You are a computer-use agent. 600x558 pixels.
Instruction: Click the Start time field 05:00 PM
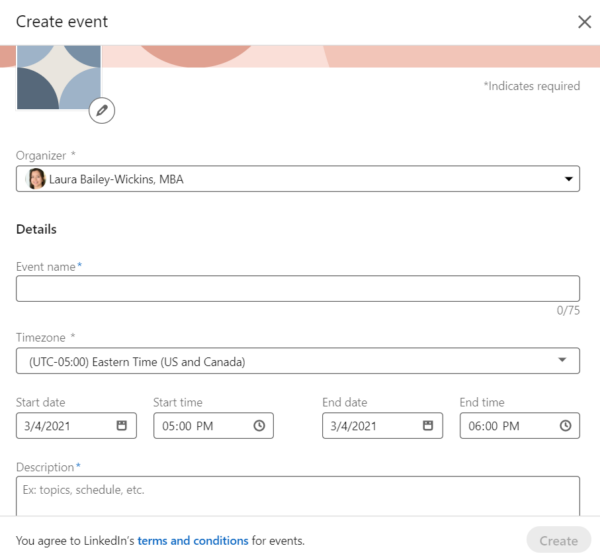coord(214,426)
